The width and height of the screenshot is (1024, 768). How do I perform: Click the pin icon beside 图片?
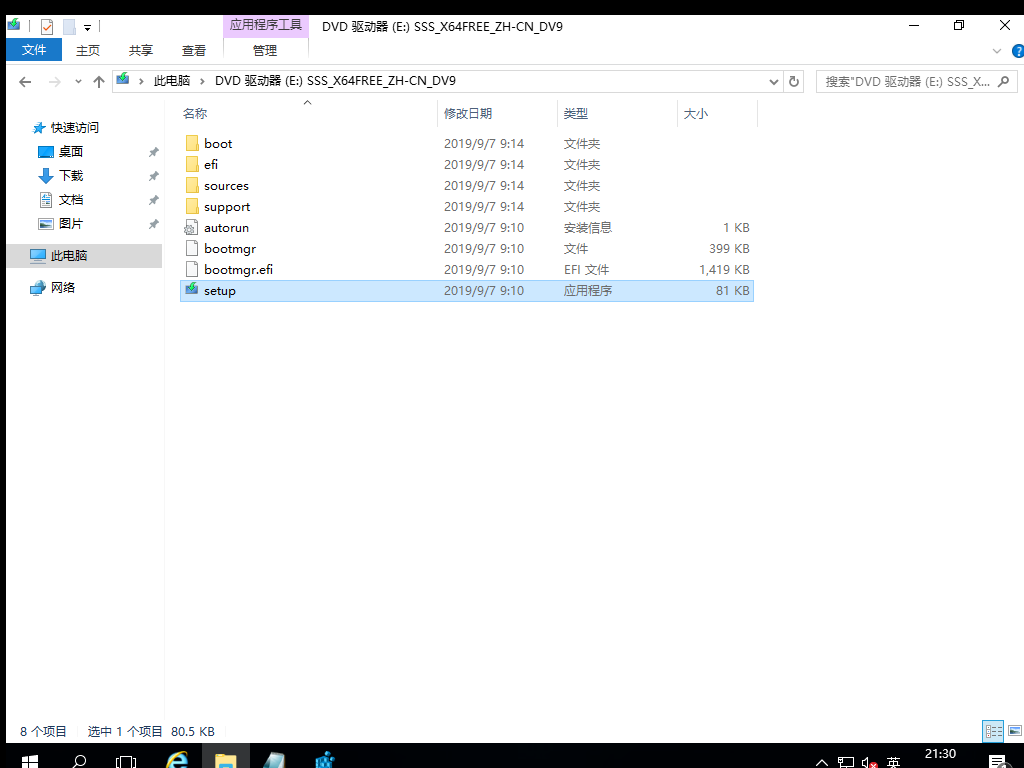click(153, 225)
